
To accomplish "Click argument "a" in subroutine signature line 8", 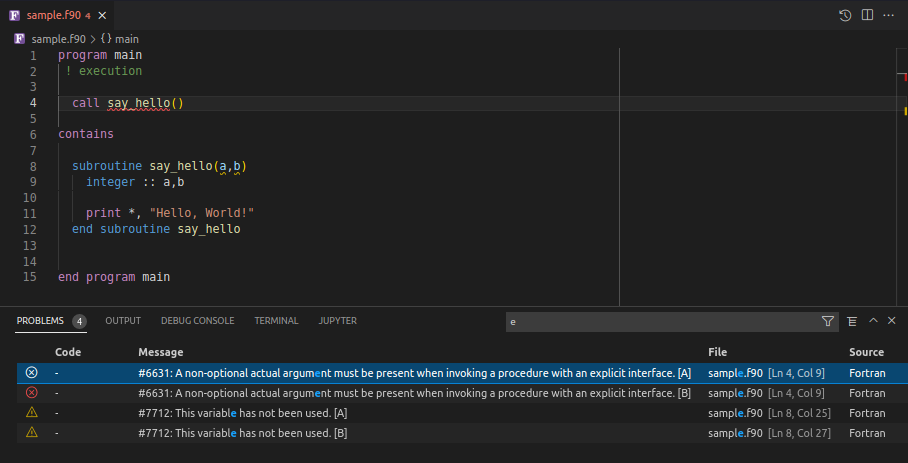I will point(223,167).
